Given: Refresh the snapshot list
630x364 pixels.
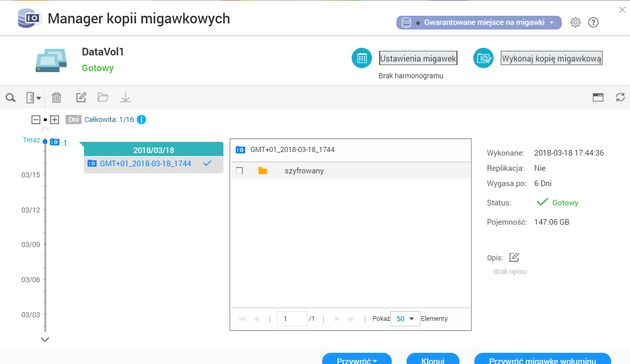Looking at the screenshot, I should click(620, 97).
